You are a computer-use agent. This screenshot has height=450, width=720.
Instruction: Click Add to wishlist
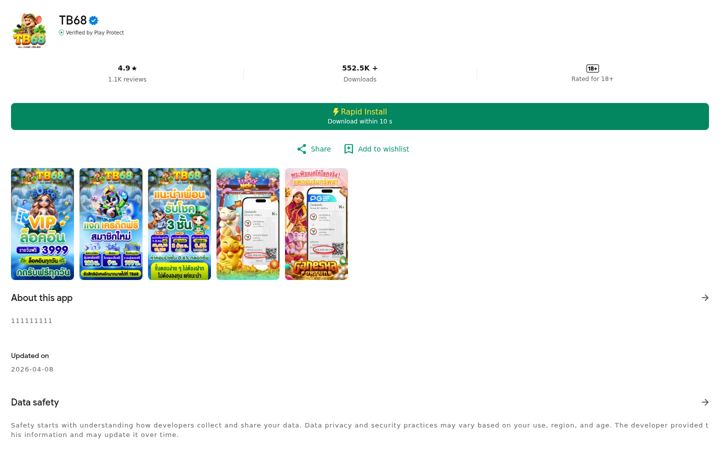click(377, 149)
